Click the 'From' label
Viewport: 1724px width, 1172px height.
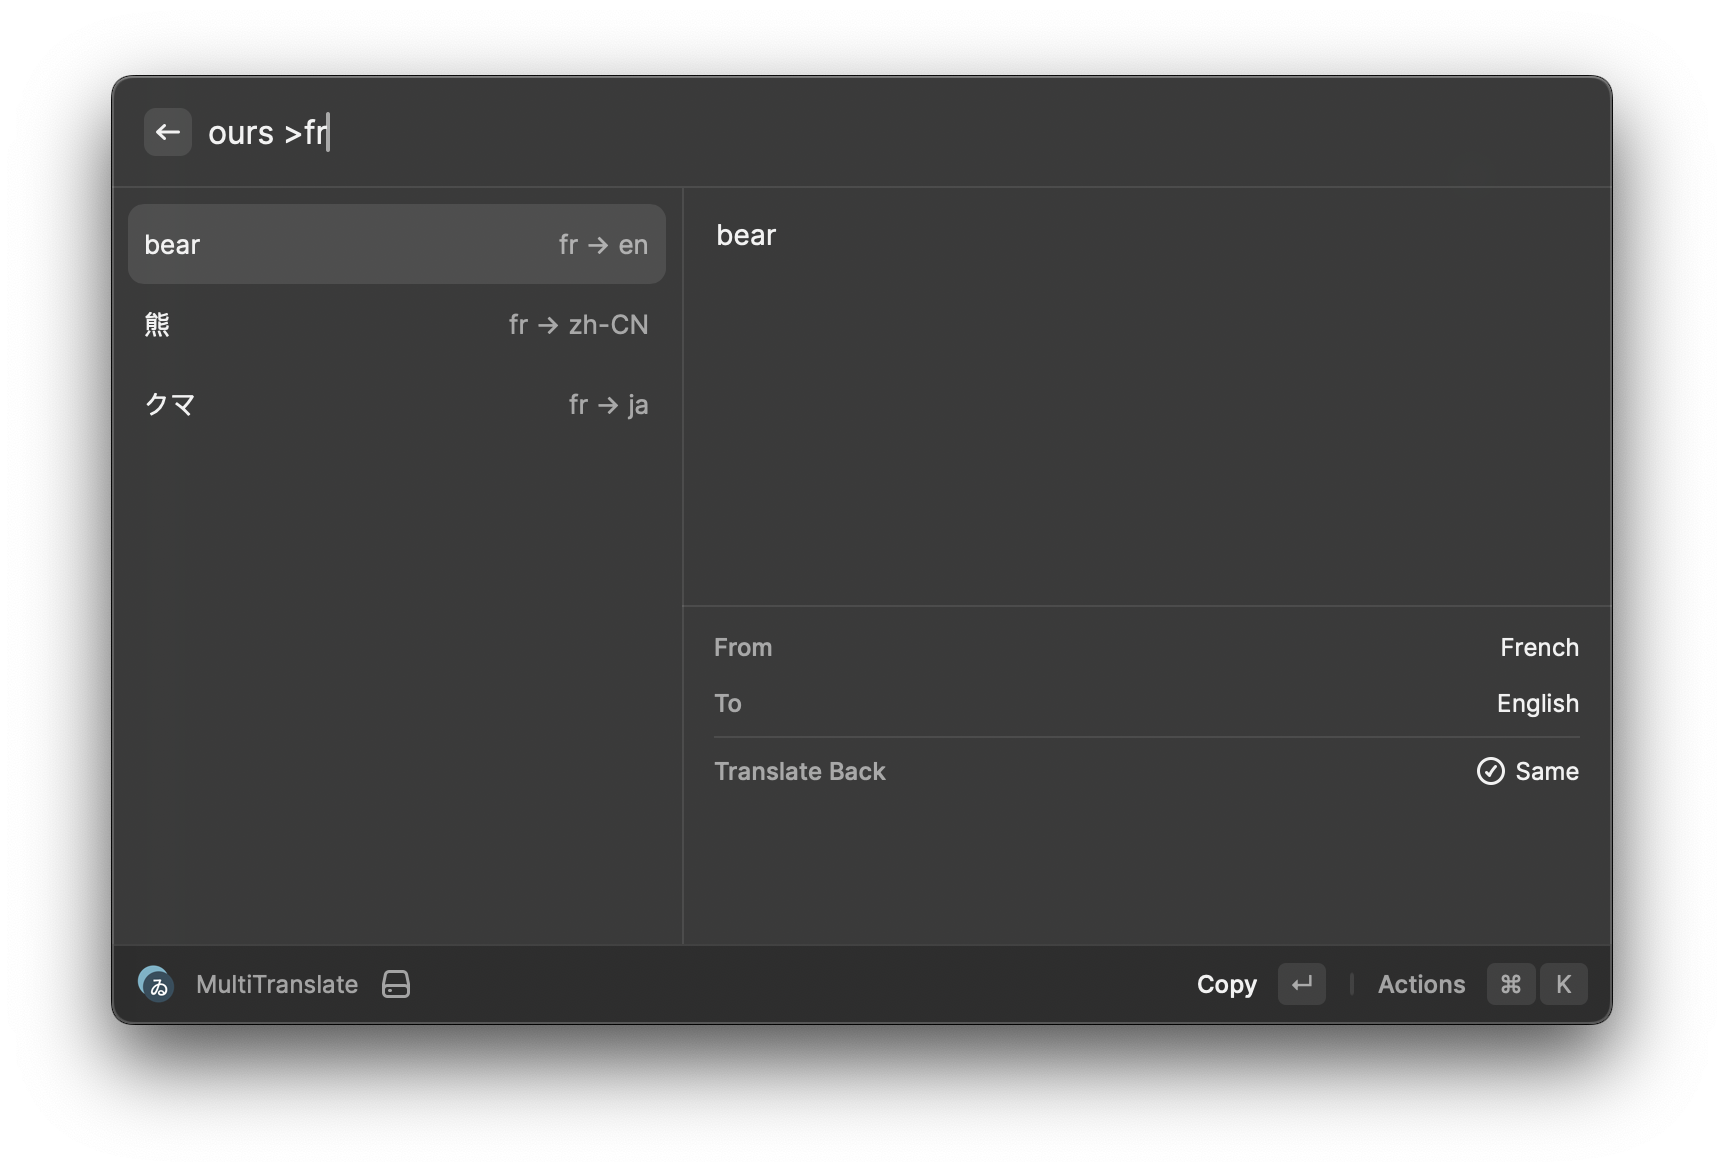[743, 647]
